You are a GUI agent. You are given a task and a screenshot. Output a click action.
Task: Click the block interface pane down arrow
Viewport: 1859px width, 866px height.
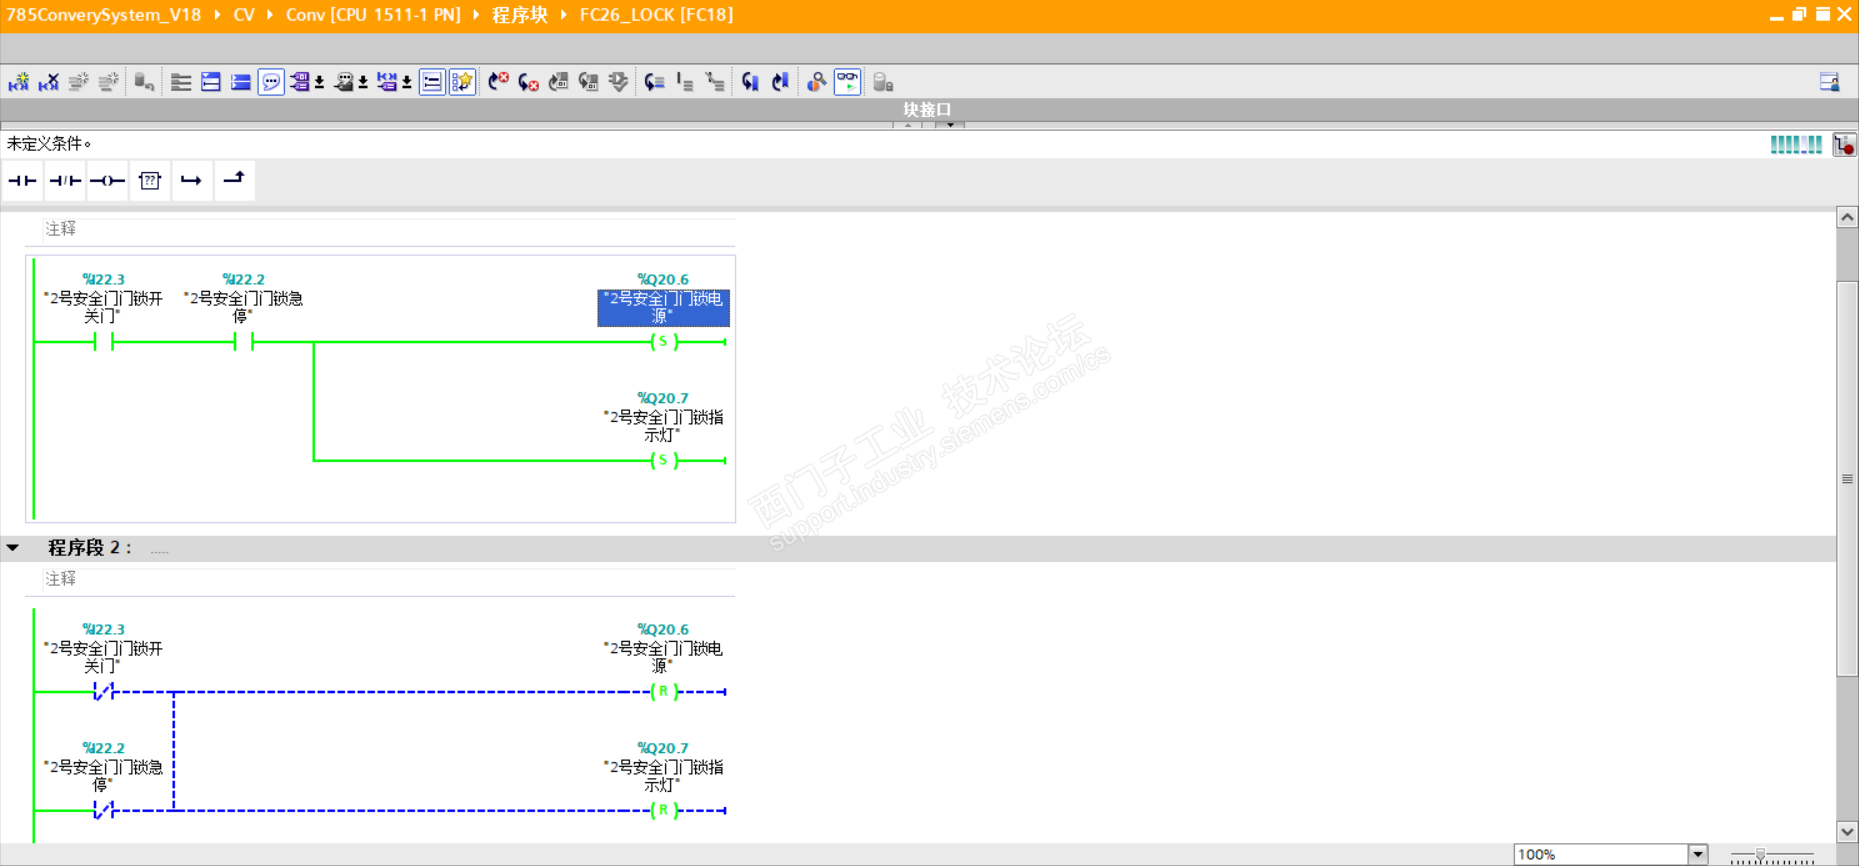pos(950,125)
